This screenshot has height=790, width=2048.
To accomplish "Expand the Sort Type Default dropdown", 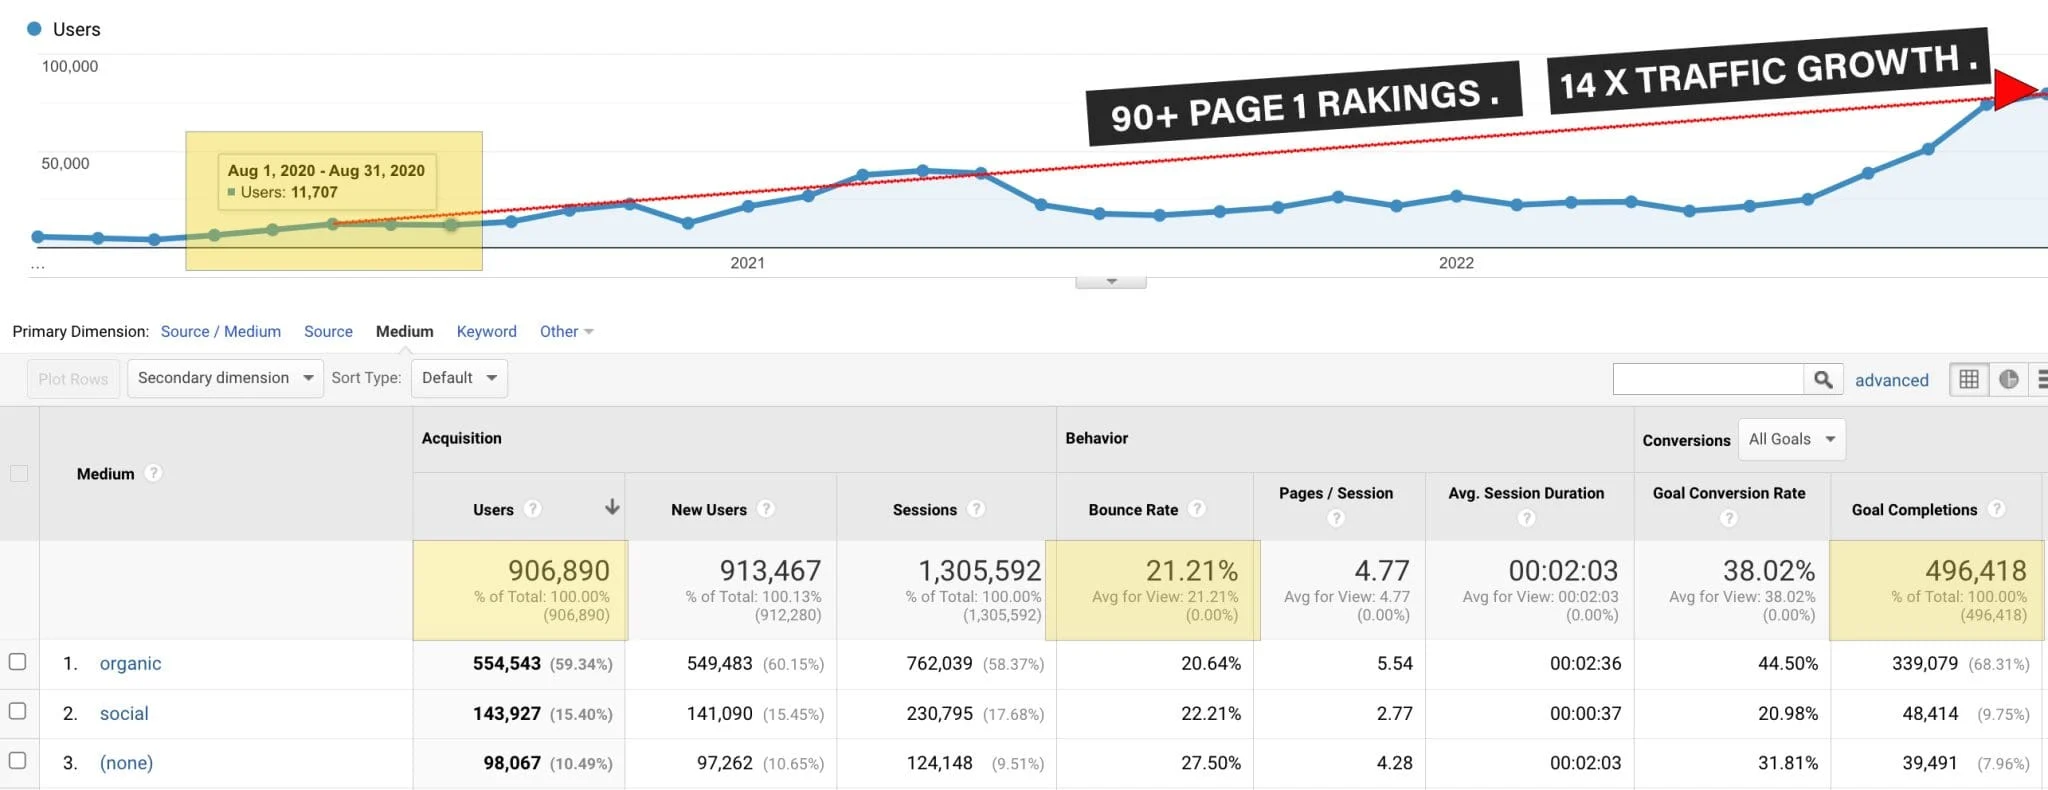I will pyautogui.click(x=459, y=378).
